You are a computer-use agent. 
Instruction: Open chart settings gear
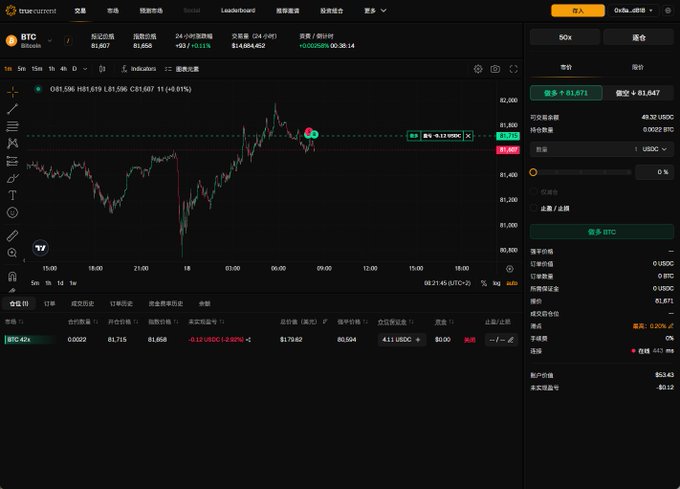tap(478, 69)
